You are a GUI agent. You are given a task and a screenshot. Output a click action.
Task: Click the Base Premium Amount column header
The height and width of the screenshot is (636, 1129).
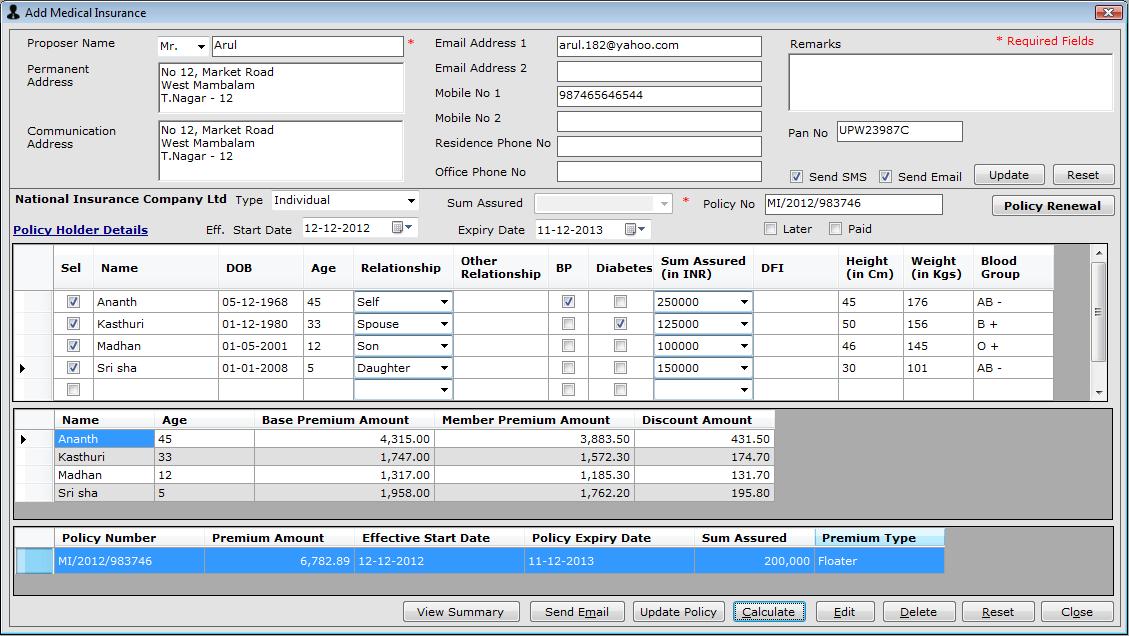coord(335,420)
